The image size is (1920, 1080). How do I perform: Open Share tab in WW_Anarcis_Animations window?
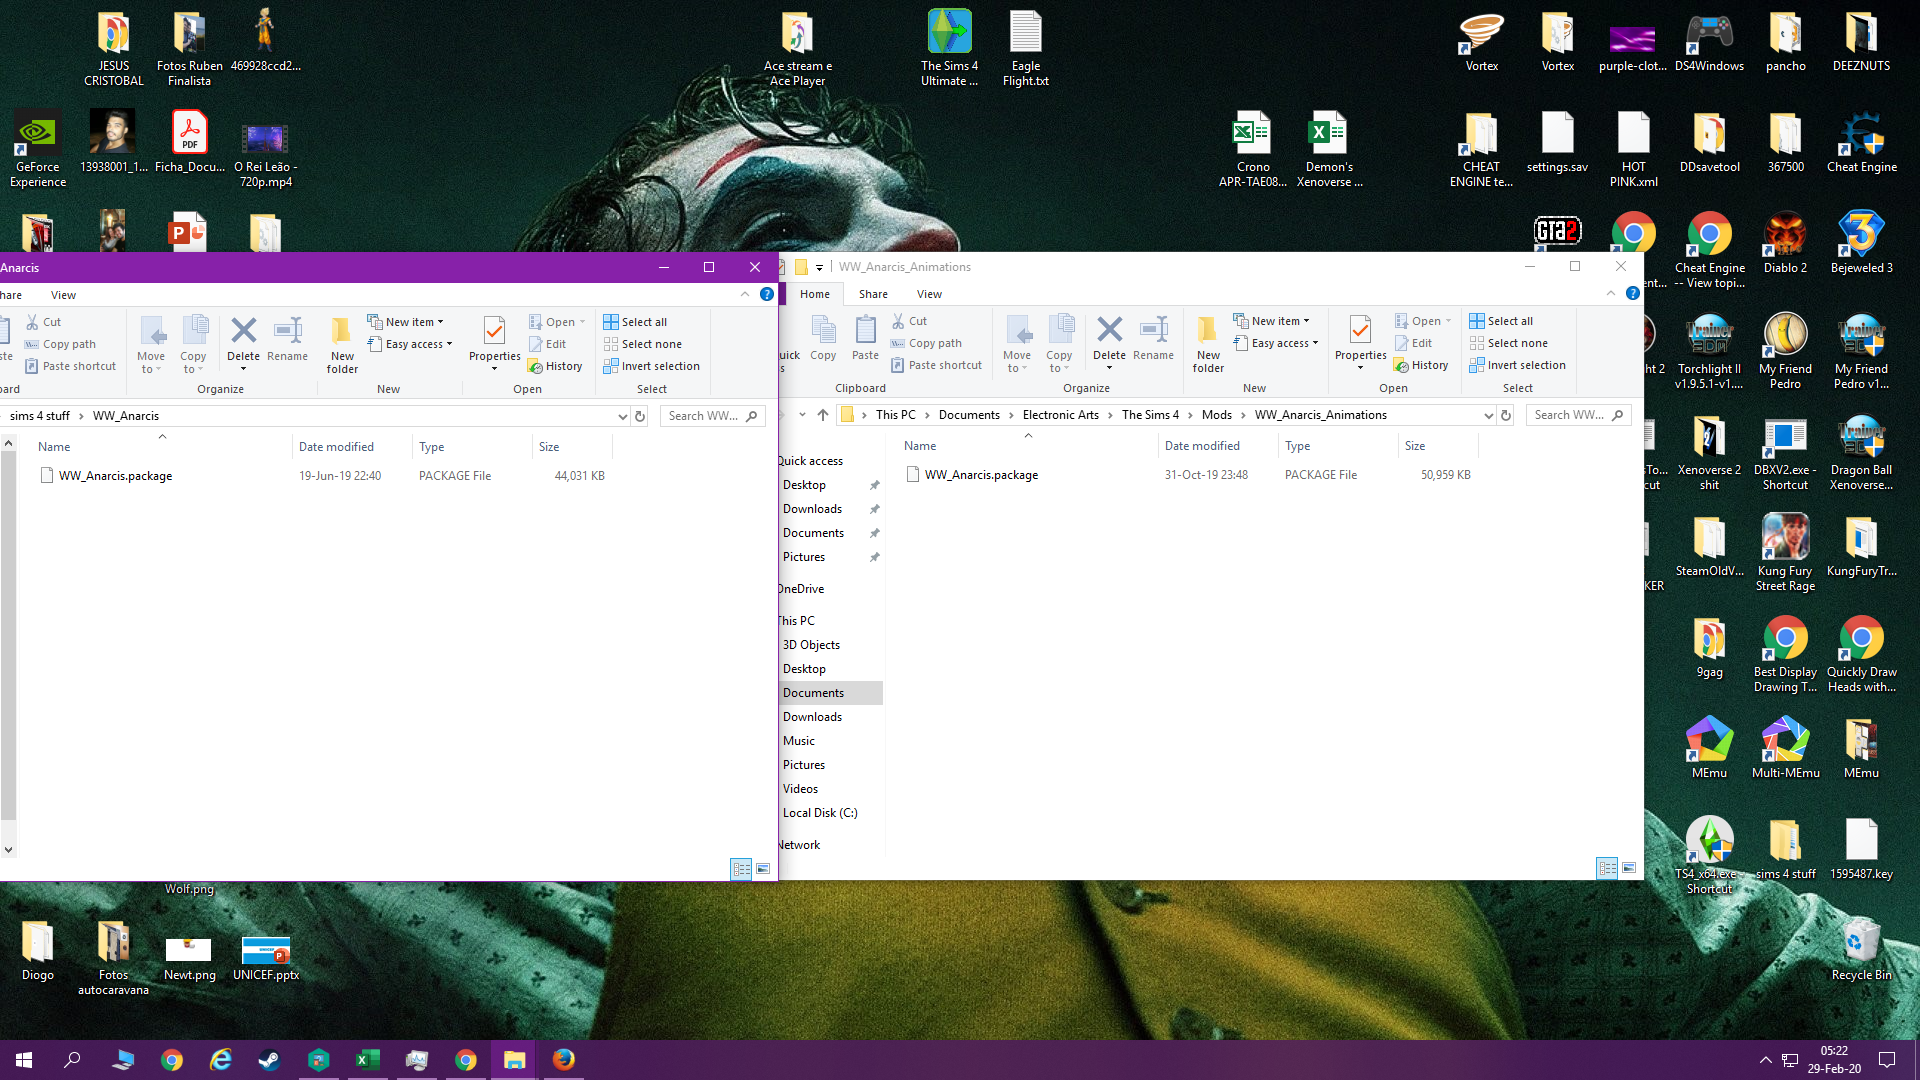click(x=873, y=294)
